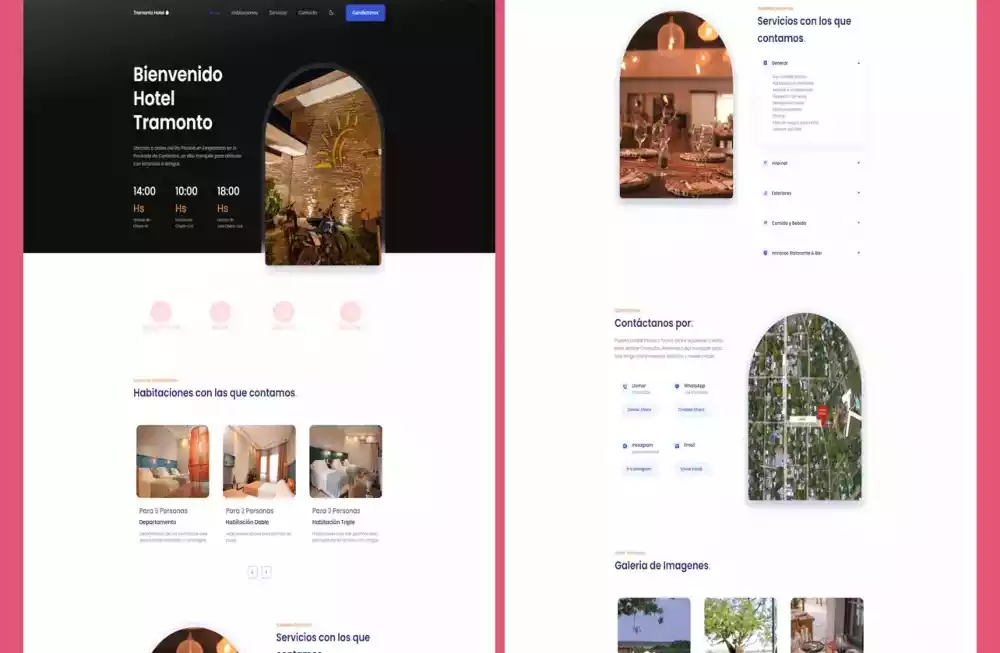Click the Habitaciones con las que contamos heading
The image size is (1000, 653).
pyautogui.click(x=215, y=393)
